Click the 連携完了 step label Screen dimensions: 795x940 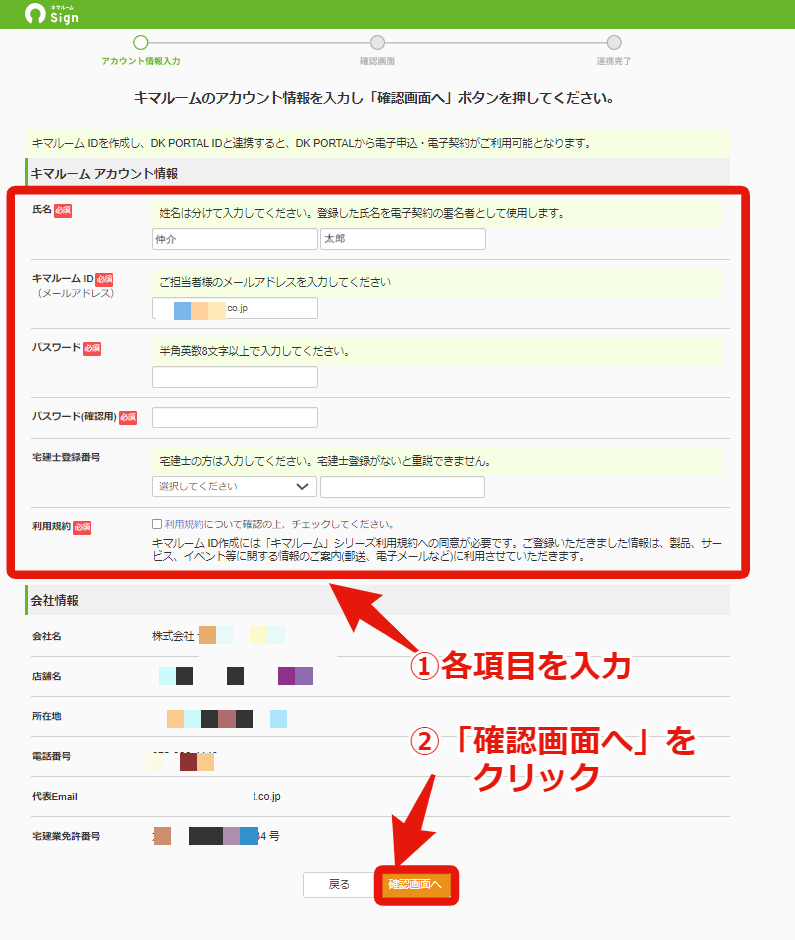(x=613, y=61)
